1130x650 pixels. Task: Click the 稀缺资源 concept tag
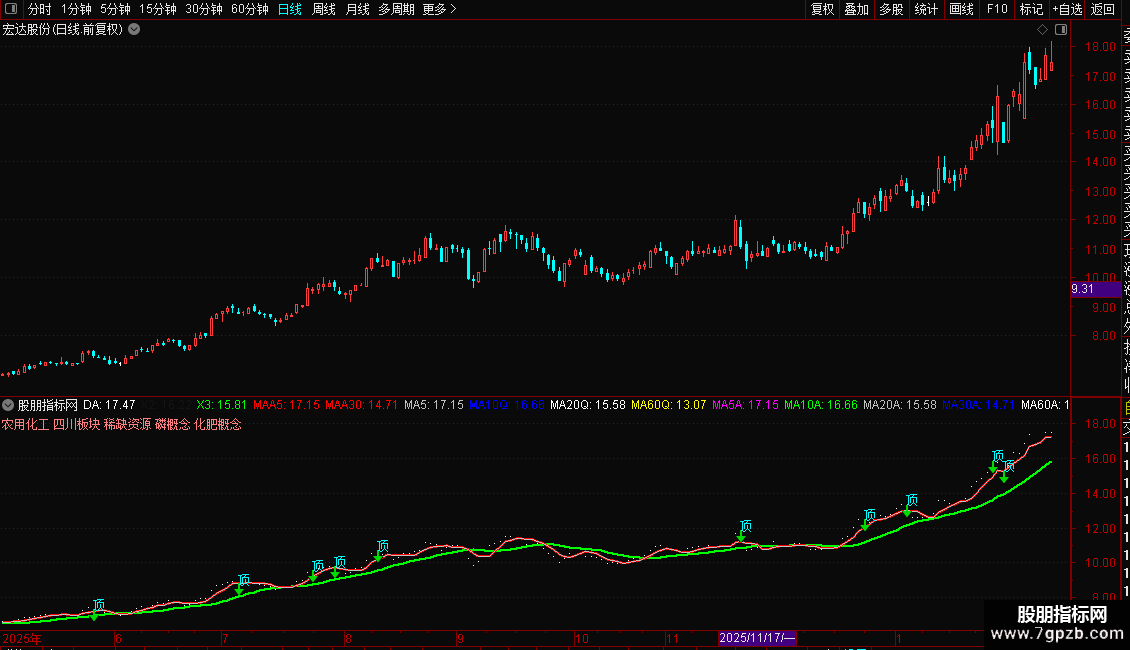pyautogui.click(x=128, y=424)
